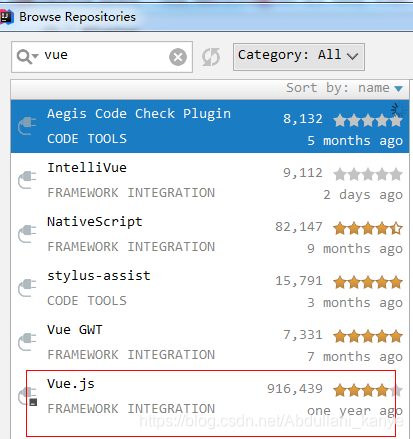Select the stylus-assist plugin entry

(x=210, y=288)
